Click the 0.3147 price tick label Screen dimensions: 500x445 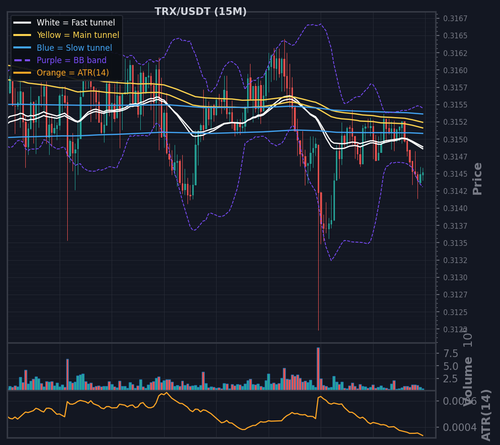point(455,157)
